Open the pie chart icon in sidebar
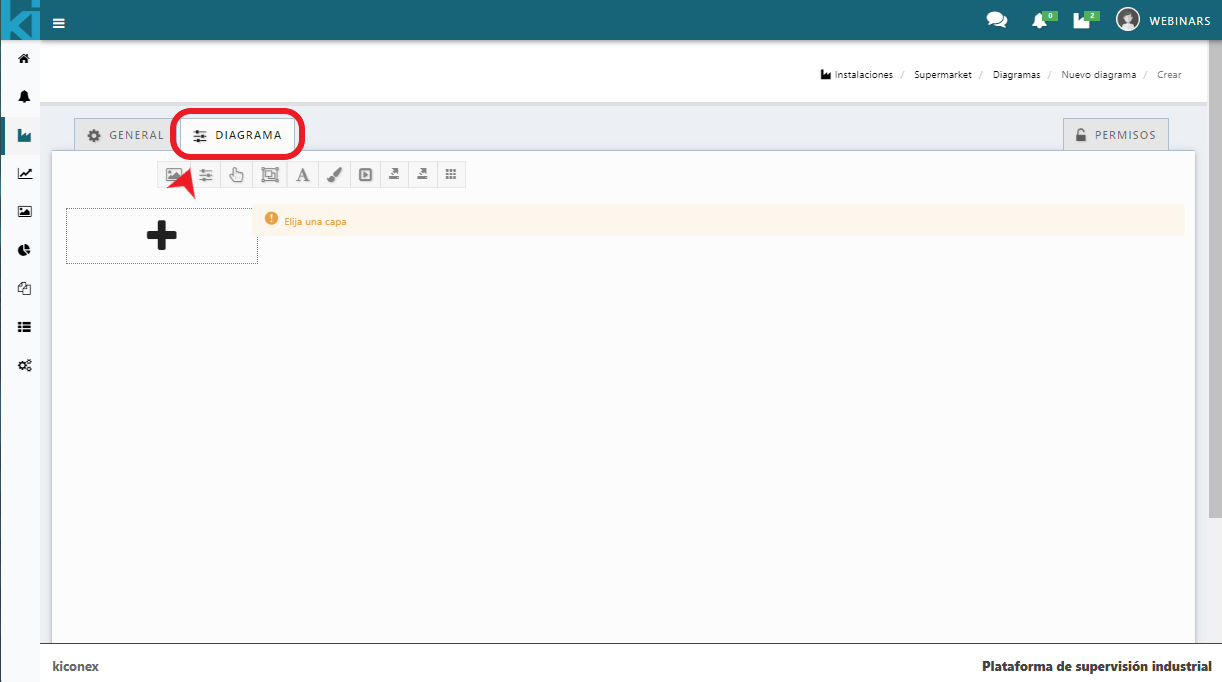The height and width of the screenshot is (682, 1222). tap(24, 250)
